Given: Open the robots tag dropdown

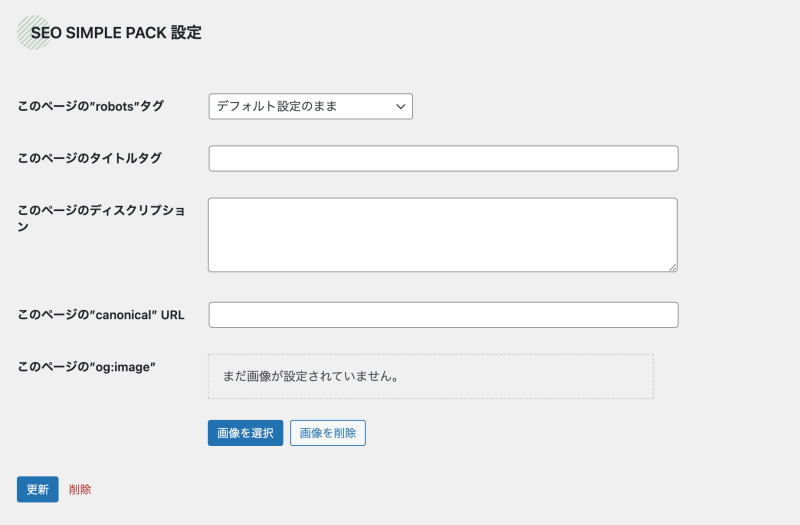Looking at the screenshot, I should (x=310, y=106).
